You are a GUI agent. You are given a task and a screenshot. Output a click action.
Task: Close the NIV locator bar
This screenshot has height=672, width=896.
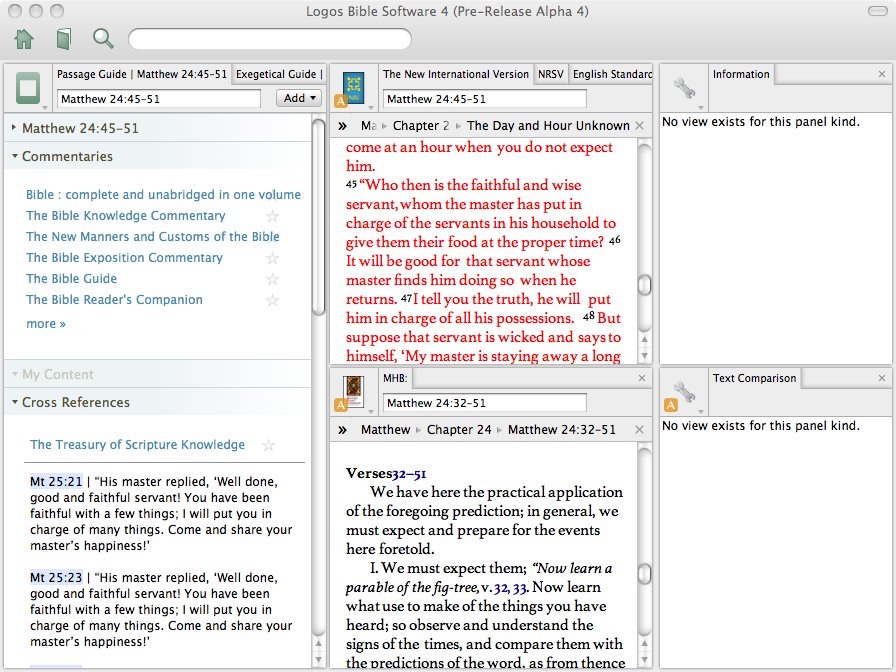pyautogui.click(x=639, y=126)
